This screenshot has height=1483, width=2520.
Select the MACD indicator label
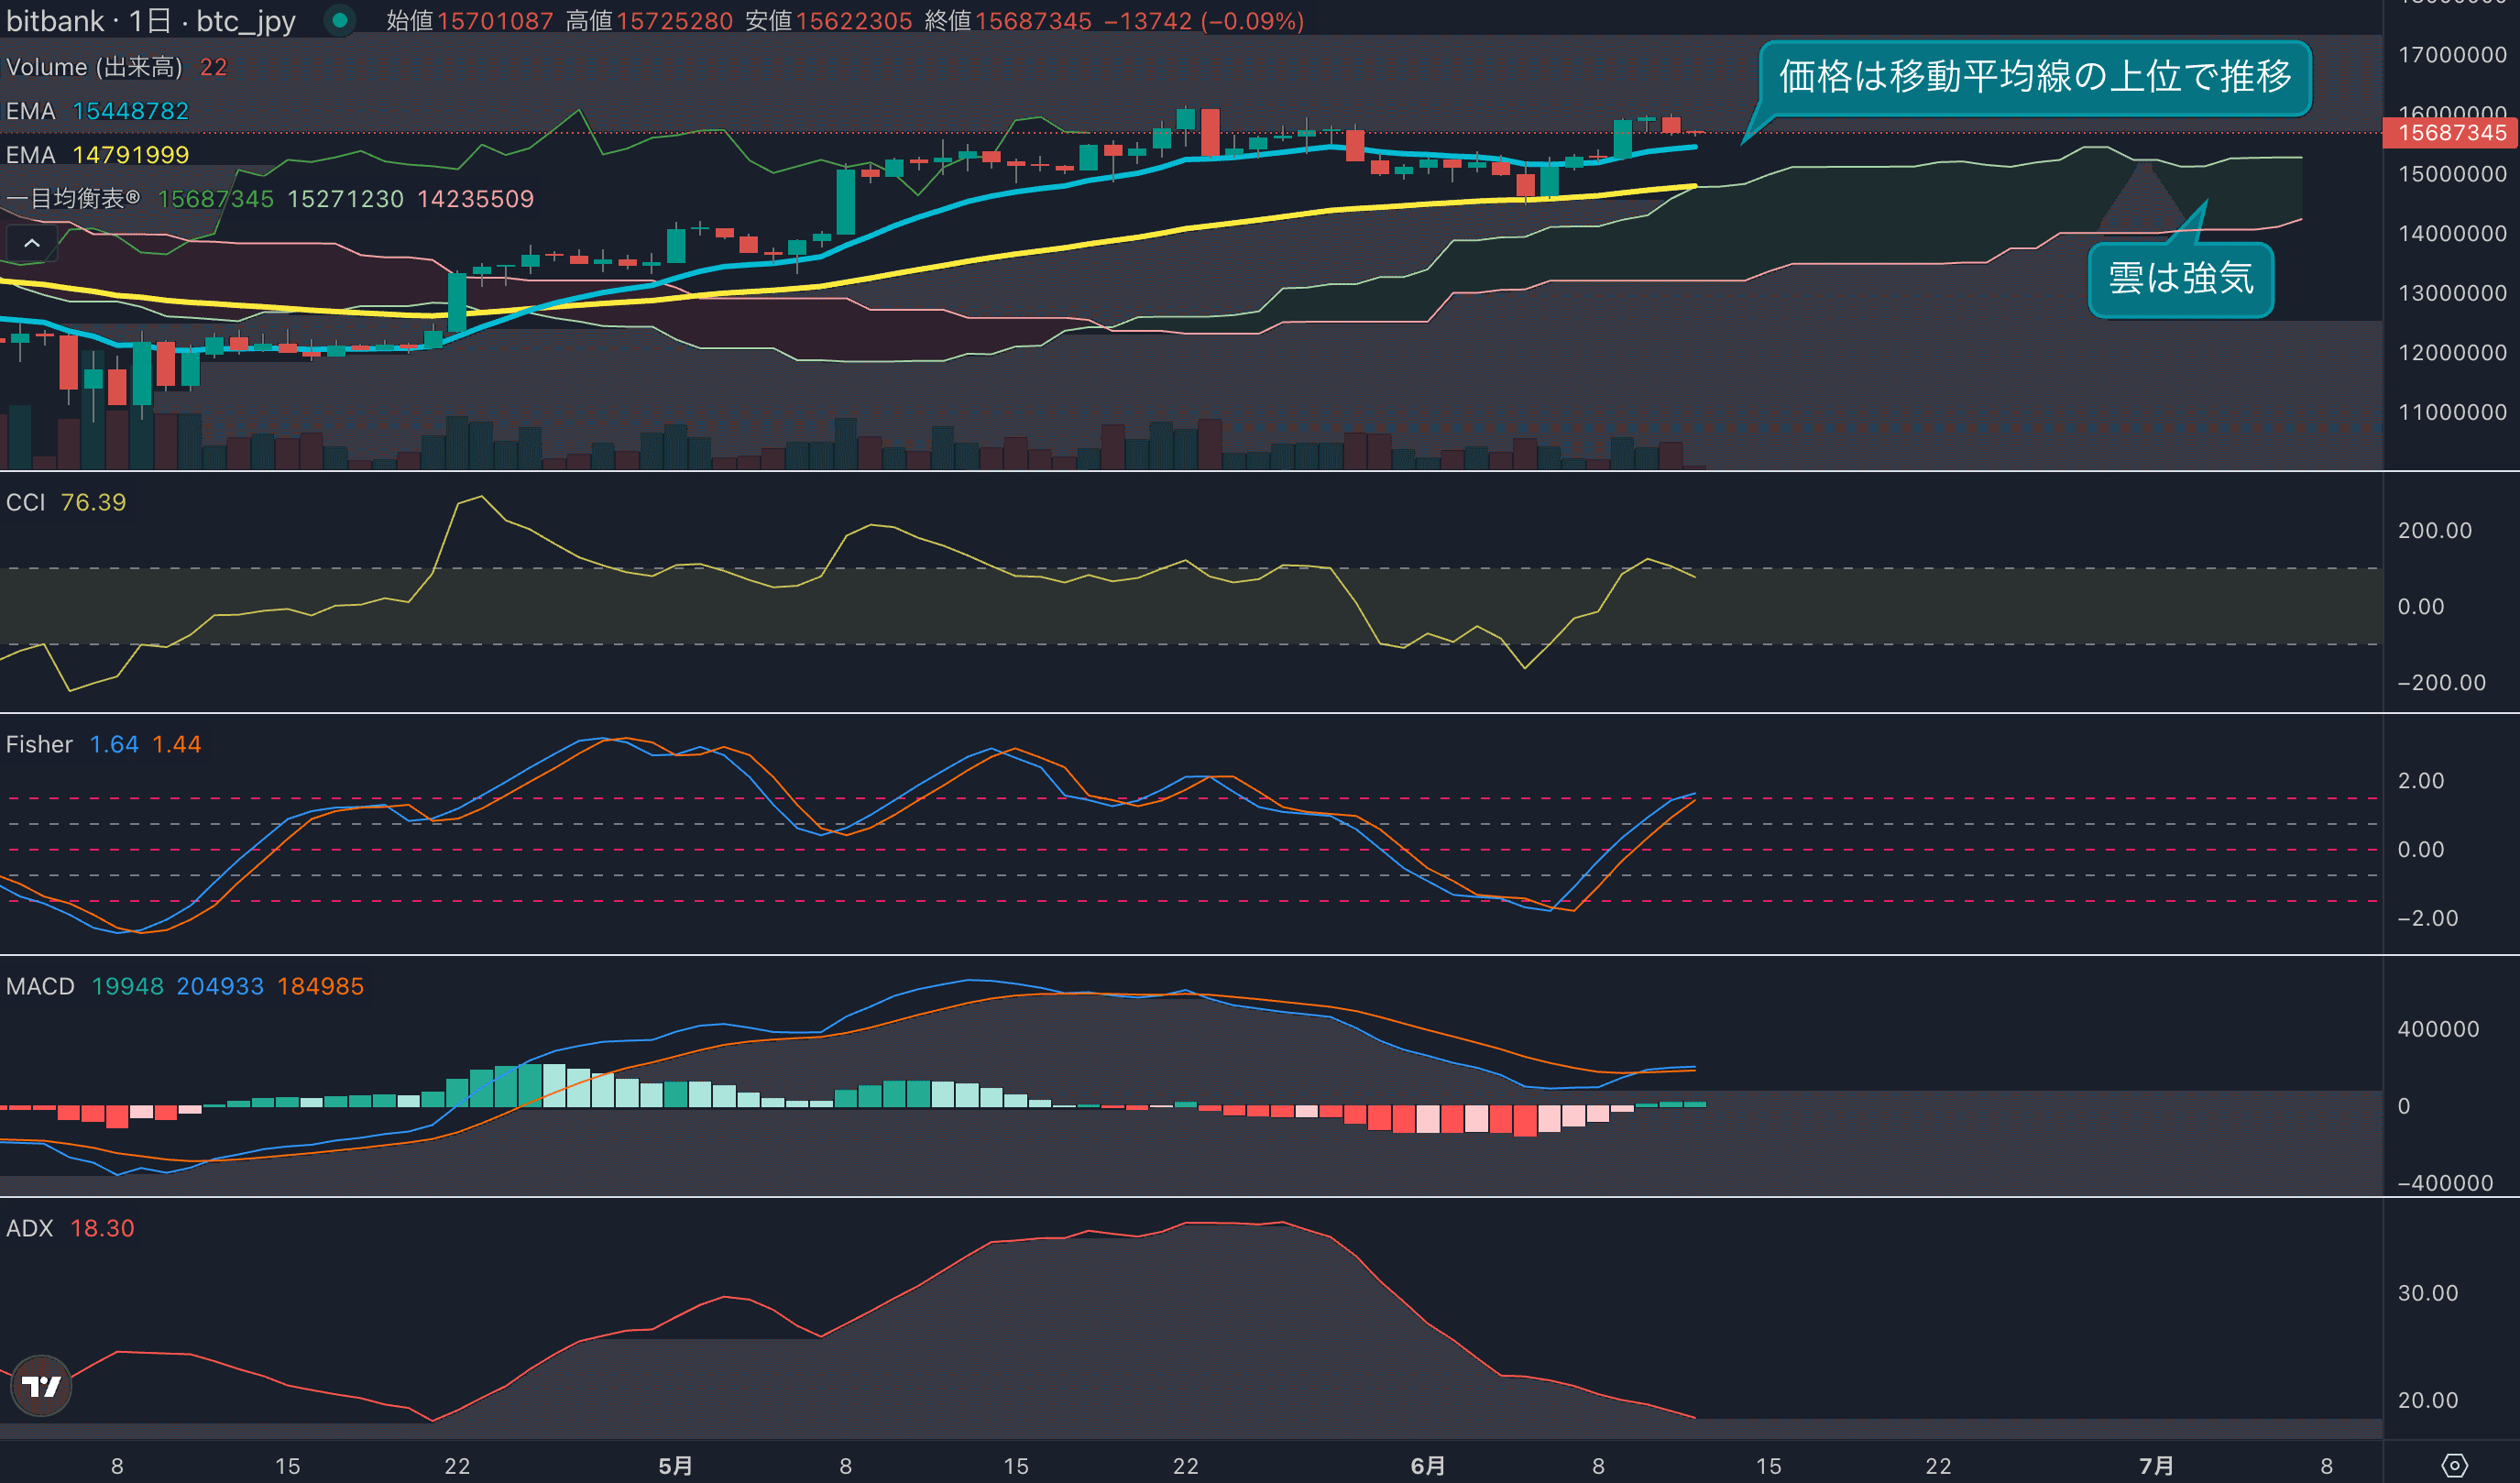(40, 986)
